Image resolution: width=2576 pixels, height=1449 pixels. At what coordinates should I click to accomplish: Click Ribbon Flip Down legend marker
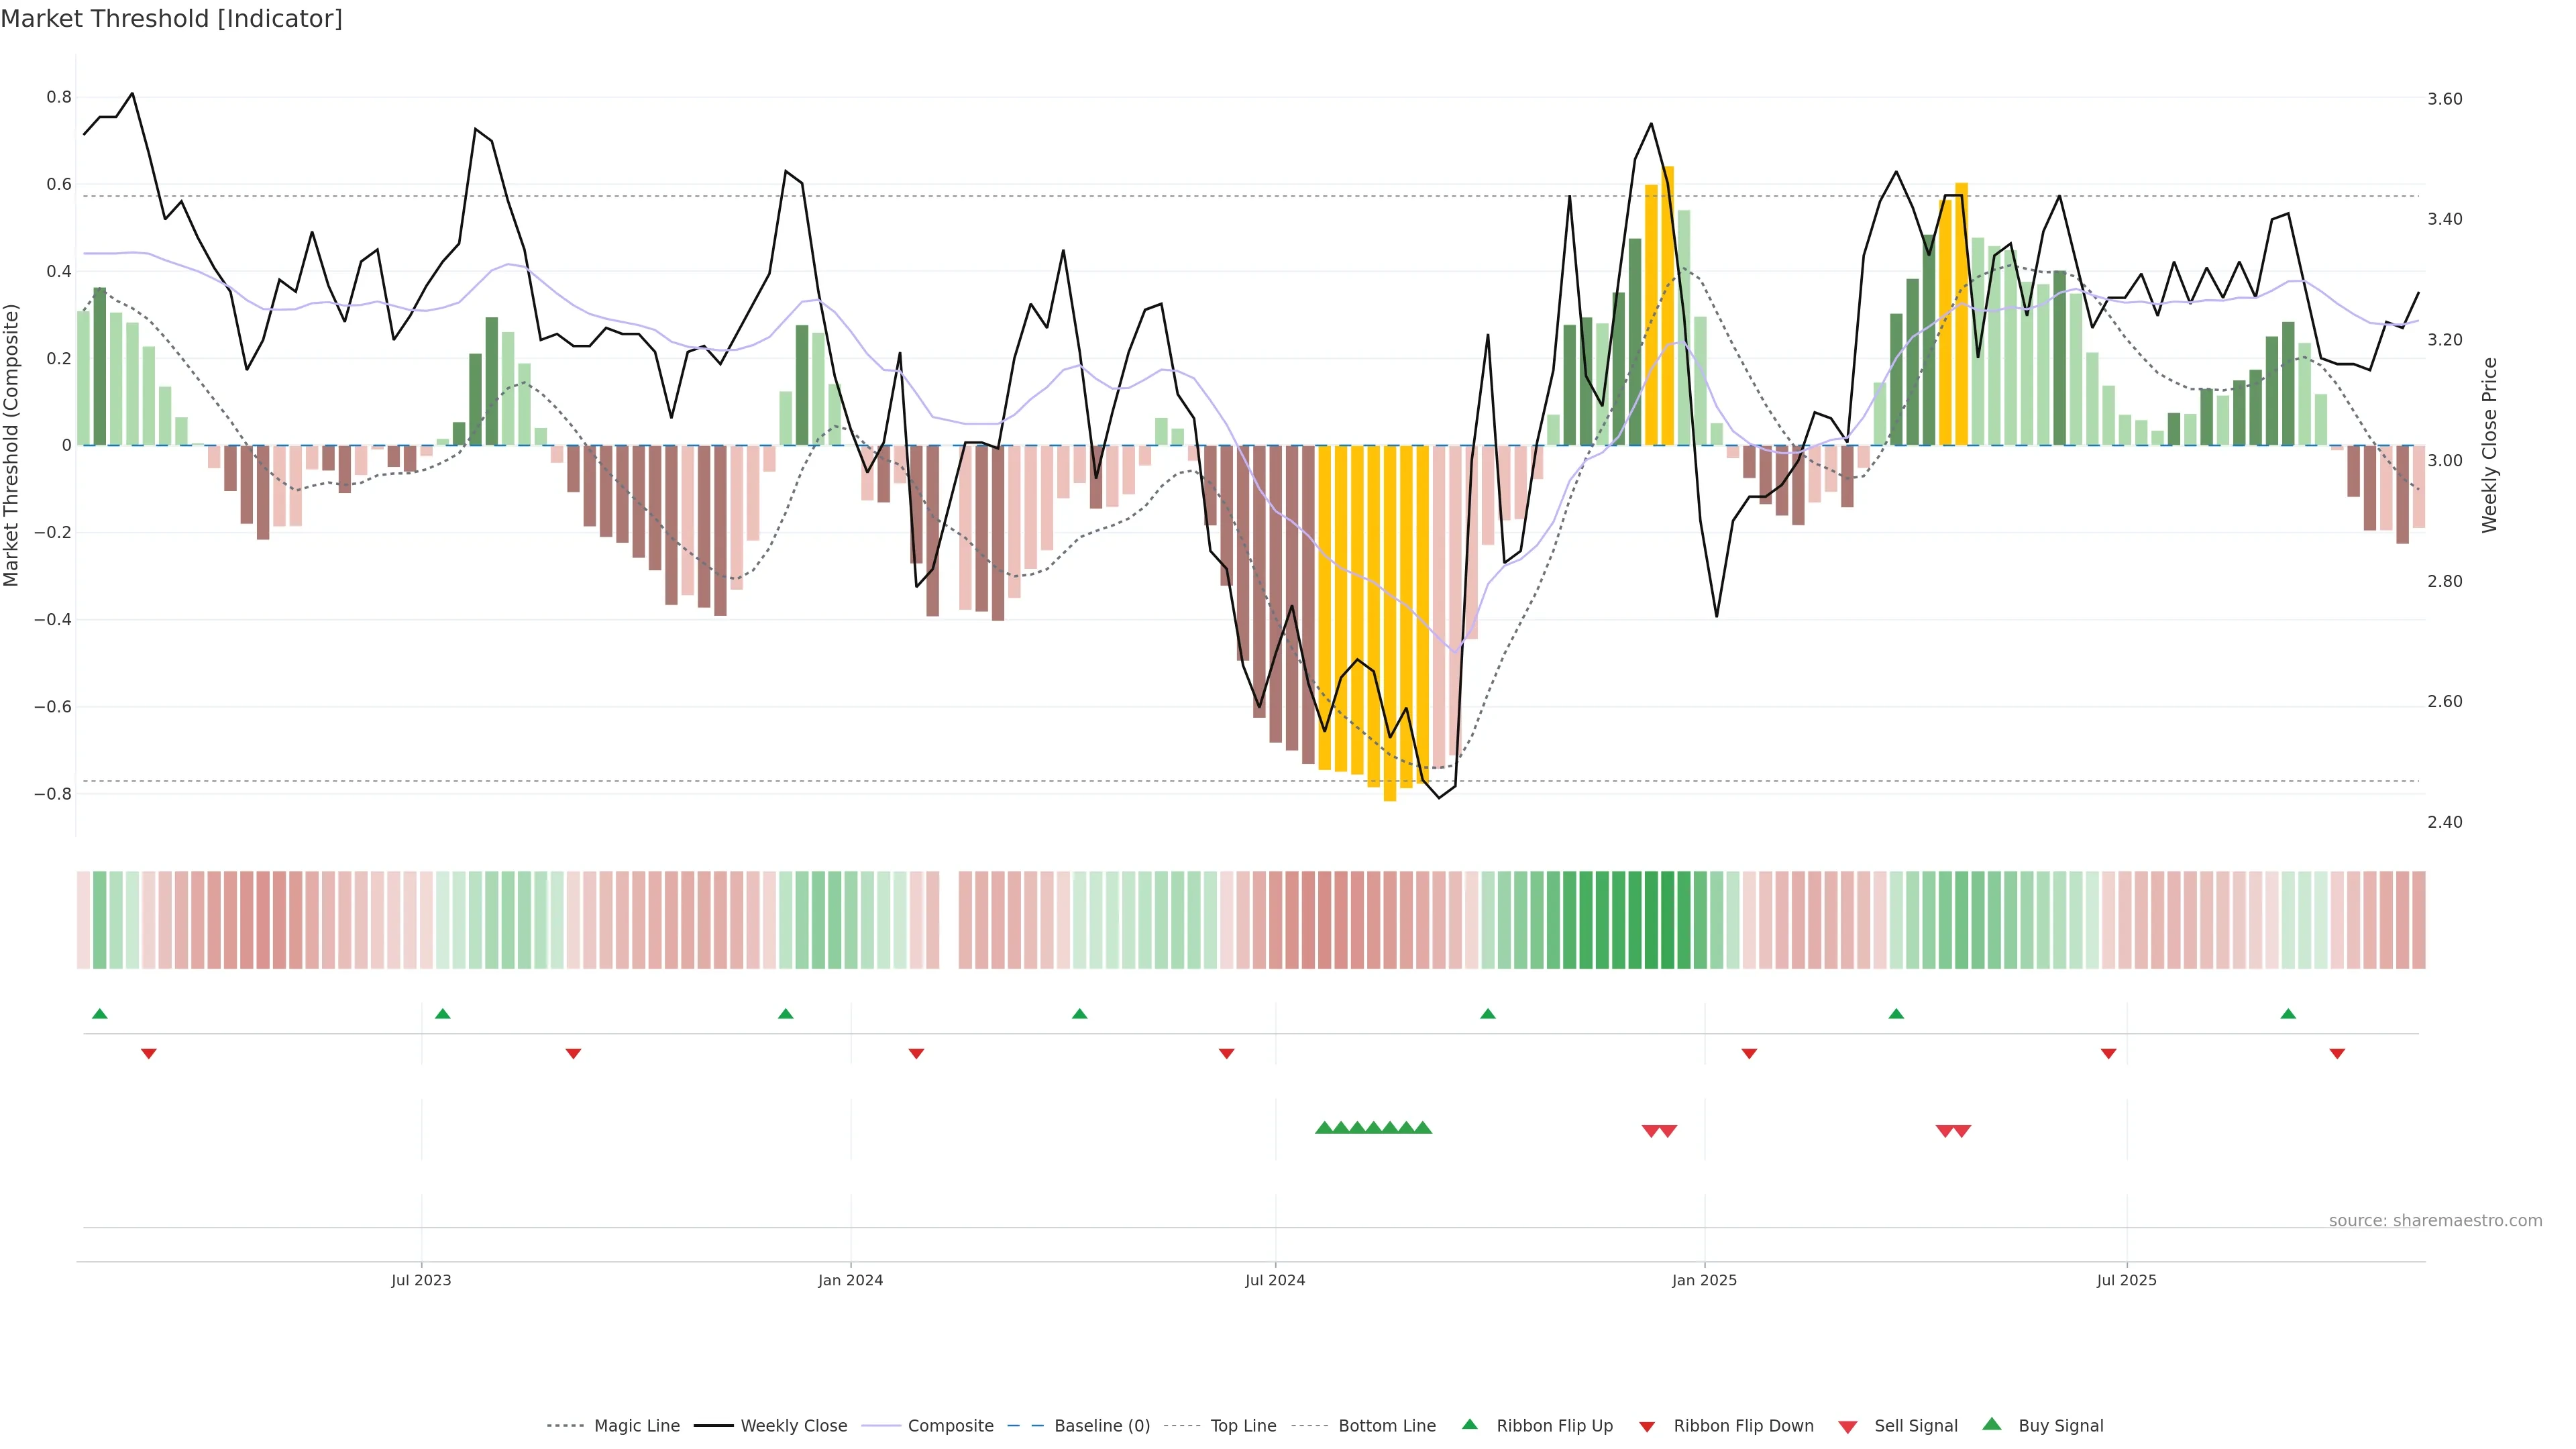(x=1646, y=1427)
